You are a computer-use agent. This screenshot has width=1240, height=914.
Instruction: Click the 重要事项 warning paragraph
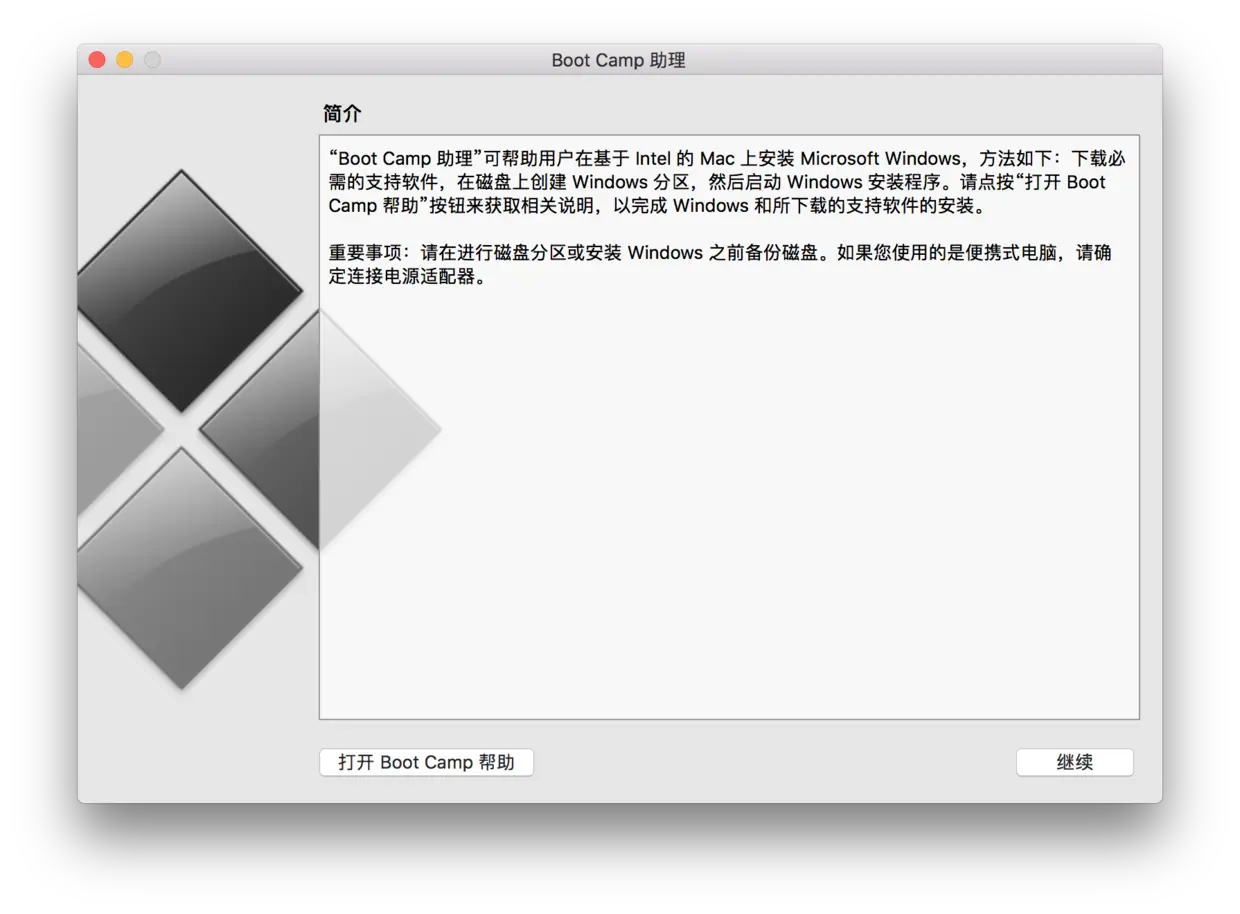pyautogui.click(x=720, y=265)
